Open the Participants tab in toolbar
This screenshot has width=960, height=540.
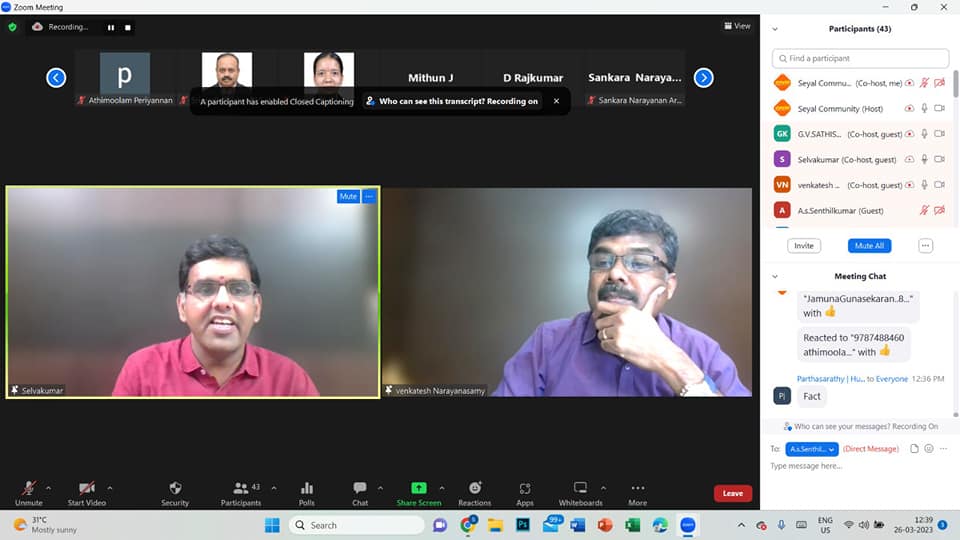(241, 488)
